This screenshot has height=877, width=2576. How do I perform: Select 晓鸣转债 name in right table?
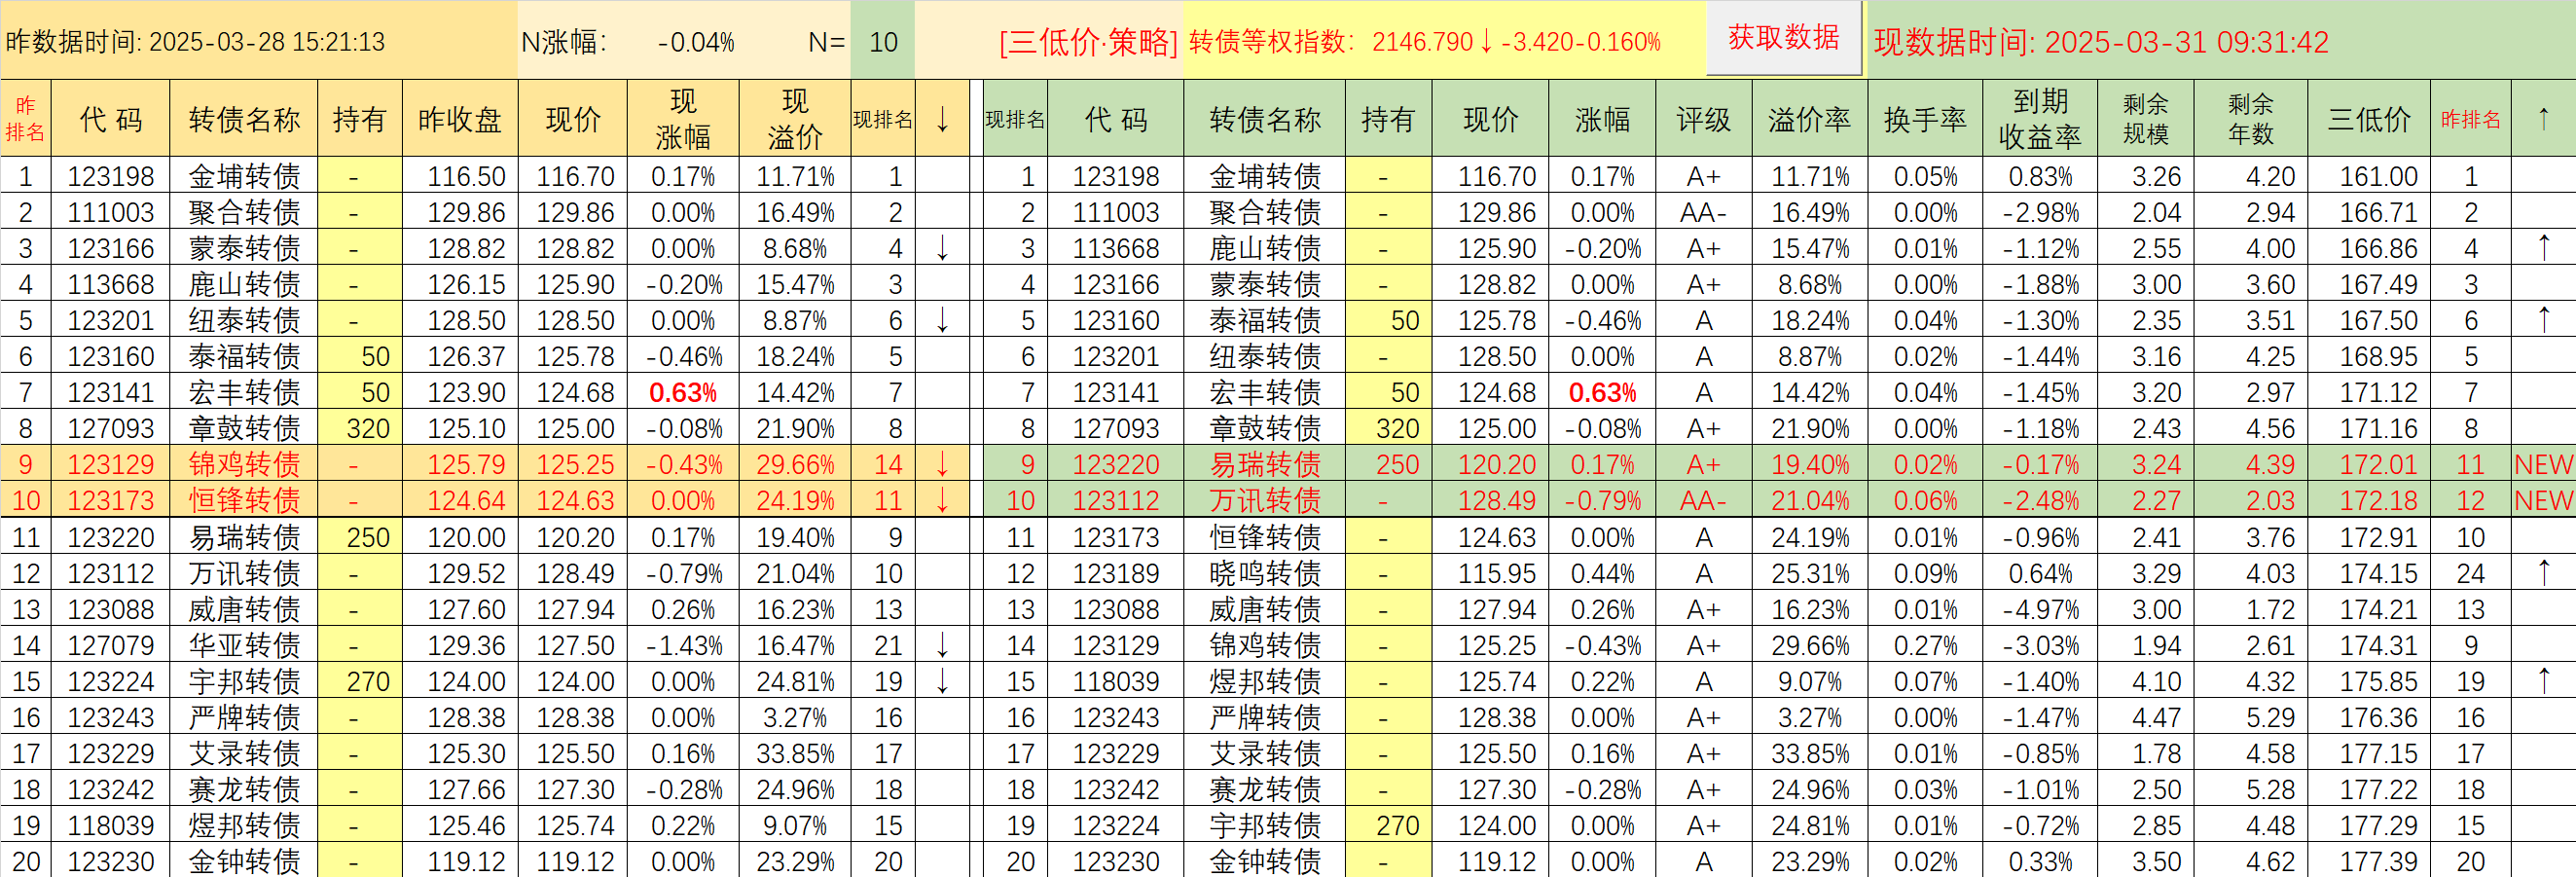pos(1265,573)
